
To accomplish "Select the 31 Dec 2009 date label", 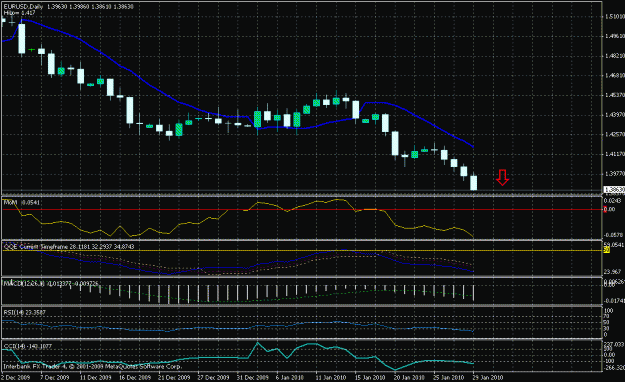I will coord(252,377).
